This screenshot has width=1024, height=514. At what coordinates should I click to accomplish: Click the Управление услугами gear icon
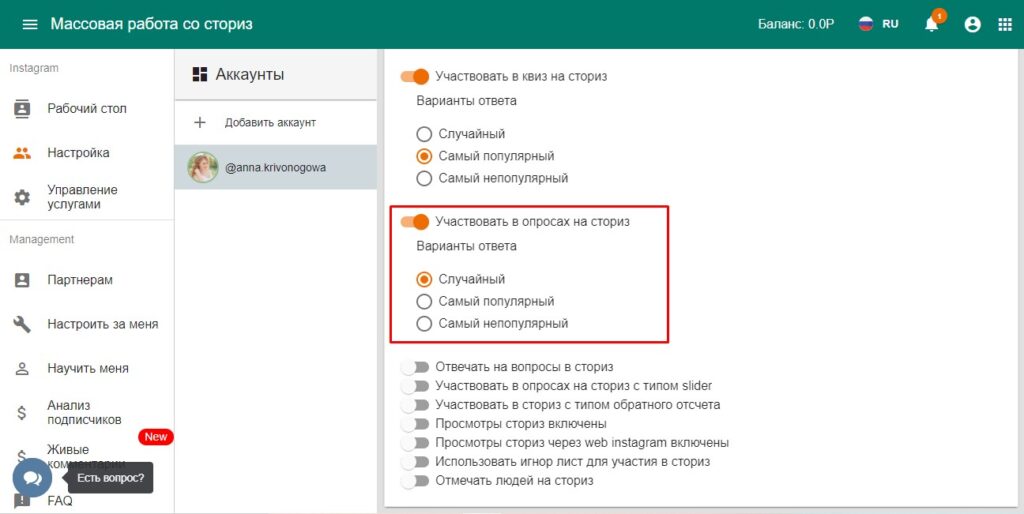pos(22,197)
